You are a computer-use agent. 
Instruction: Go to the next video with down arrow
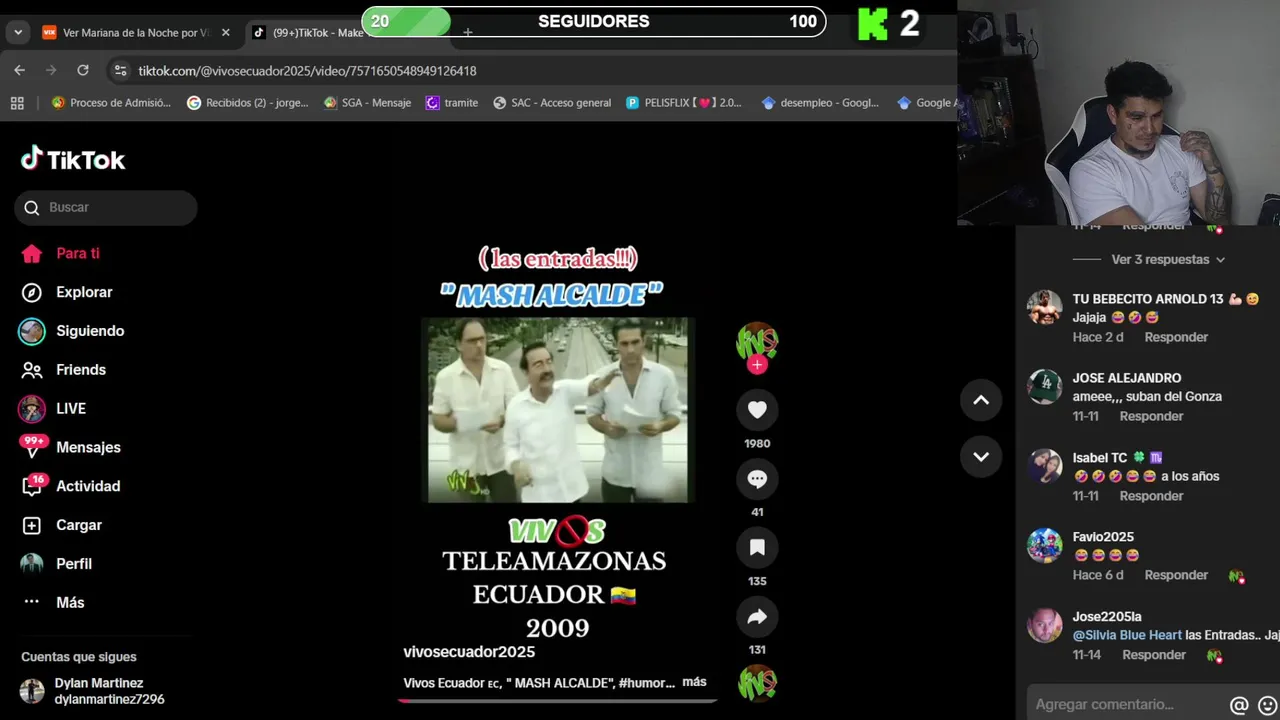[981, 456]
